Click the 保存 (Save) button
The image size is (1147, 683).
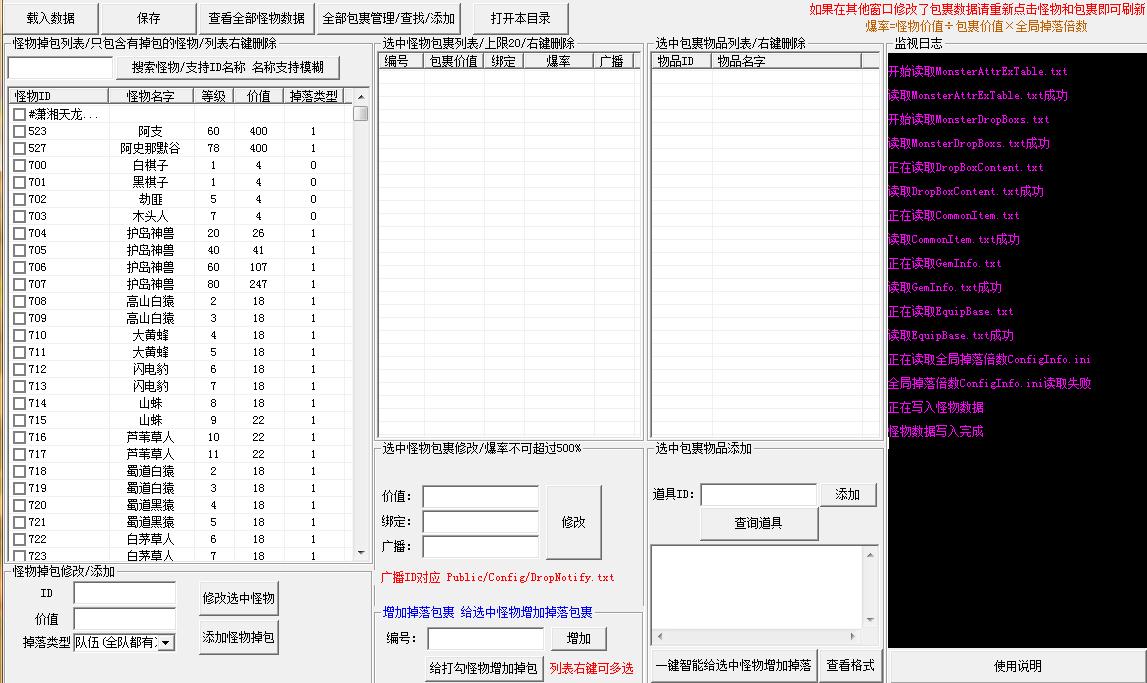[148, 18]
